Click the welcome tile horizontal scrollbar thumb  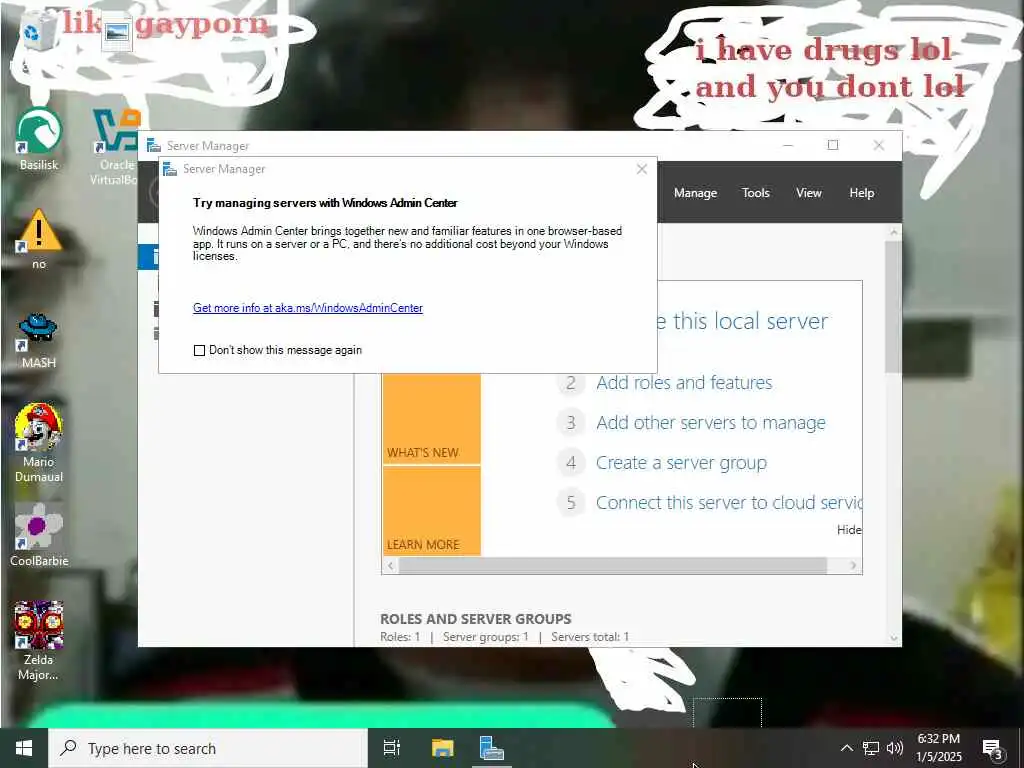pyautogui.click(x=613, y=566)
